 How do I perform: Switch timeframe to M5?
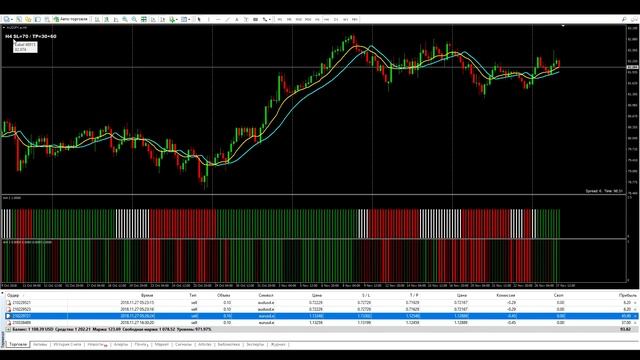pyautogui.click(x=289, y=19)
